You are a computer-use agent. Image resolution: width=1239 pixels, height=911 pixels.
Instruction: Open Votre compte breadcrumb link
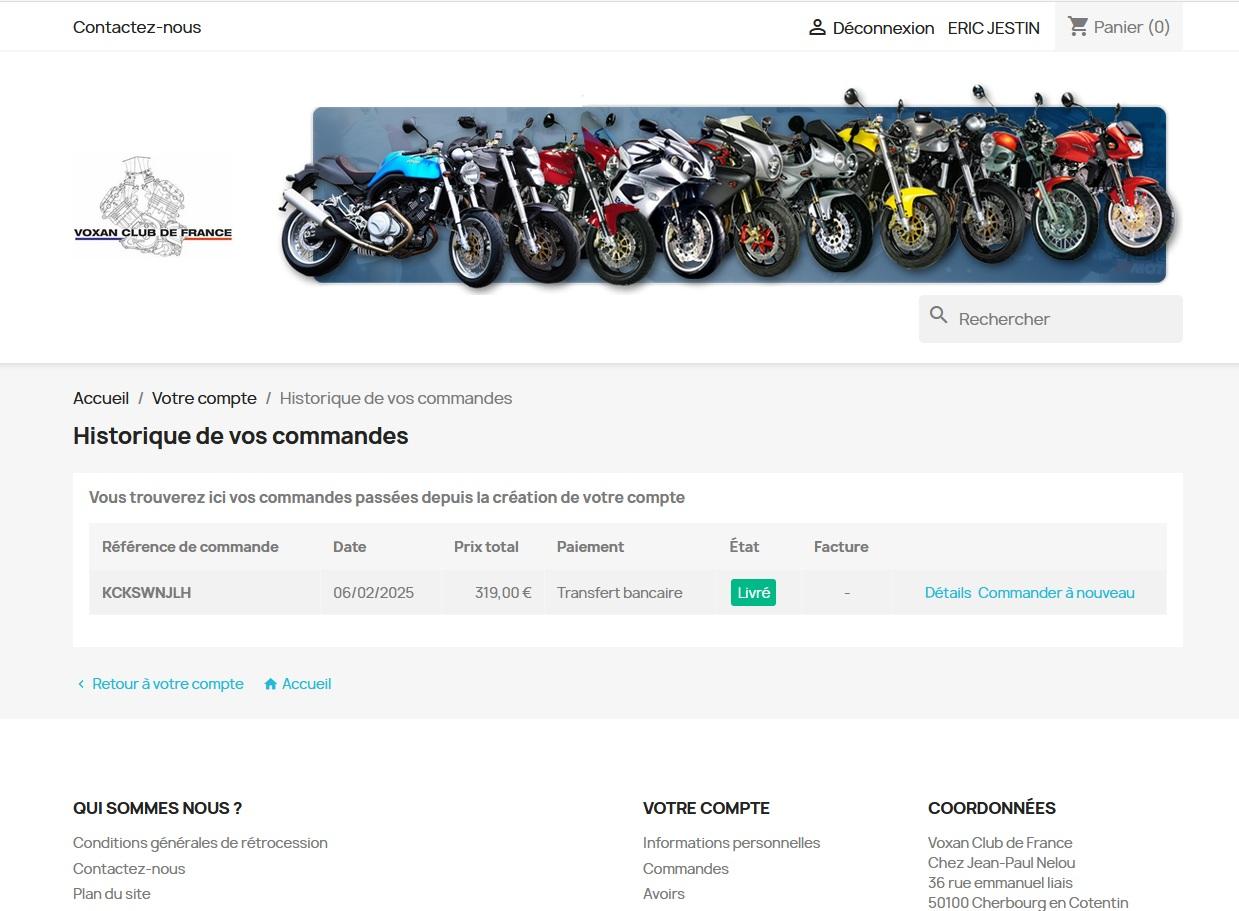[204, 398]
